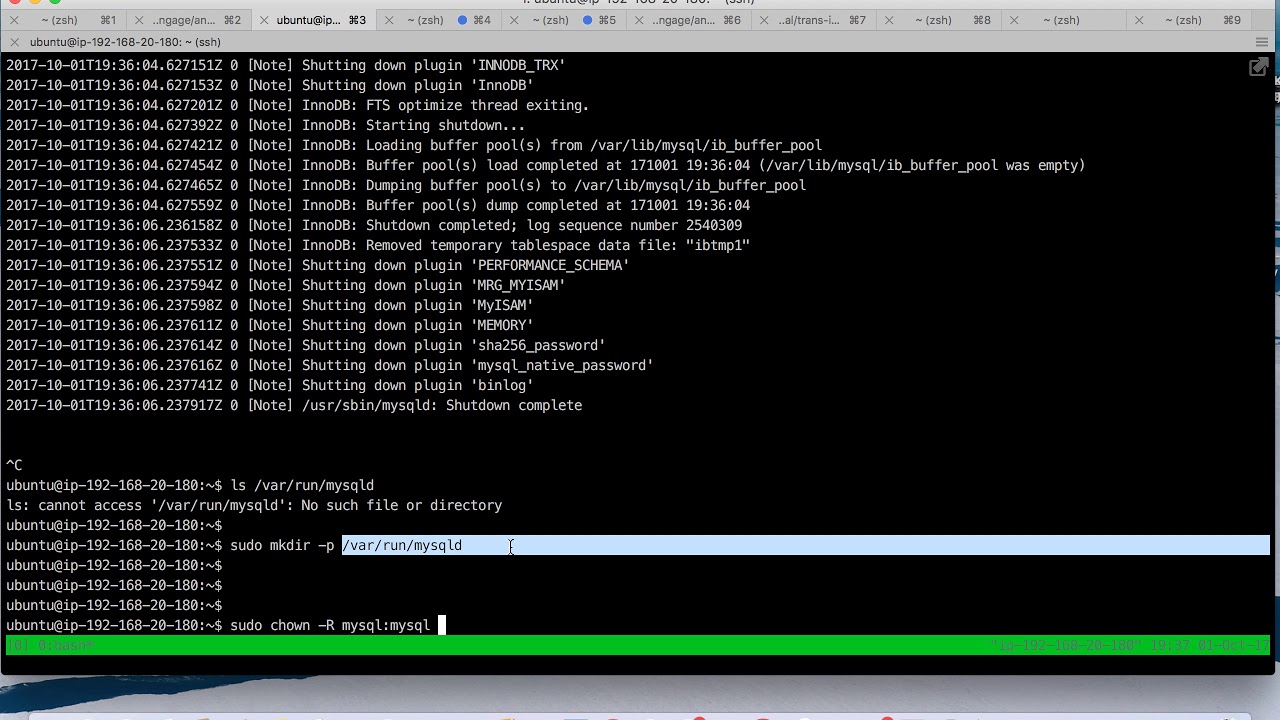The width and height of the screenshot is (1280, 720).
Task: Click the "Shutting down plugin 'binlog'" line
Action: [270, 385]
